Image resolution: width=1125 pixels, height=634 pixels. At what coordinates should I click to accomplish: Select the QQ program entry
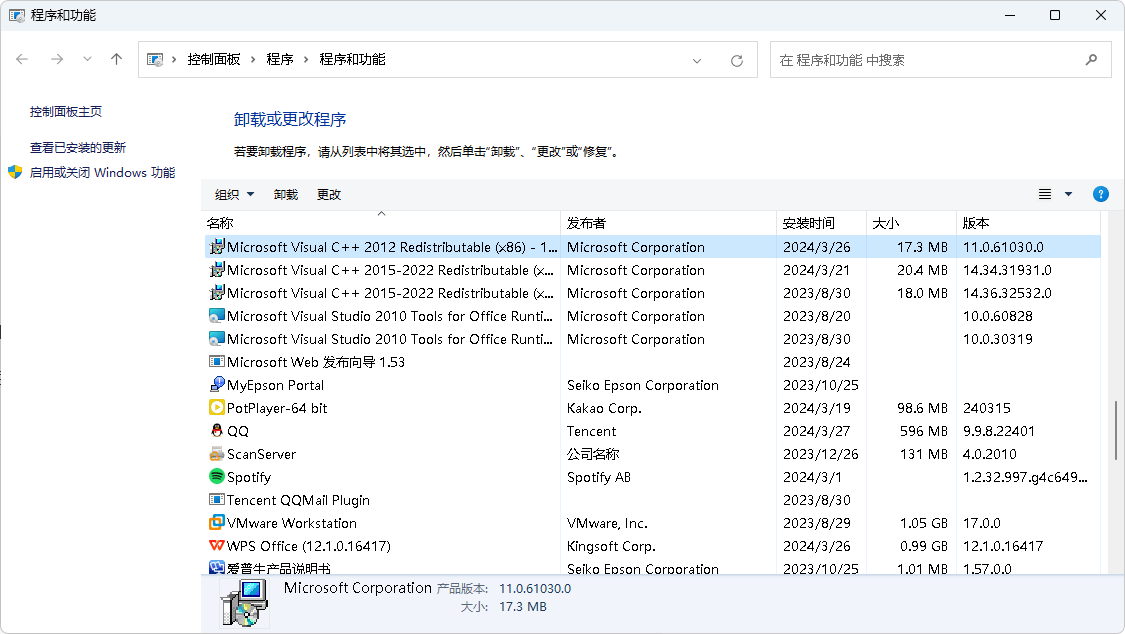pyautogui.click(x=653, y=431)
